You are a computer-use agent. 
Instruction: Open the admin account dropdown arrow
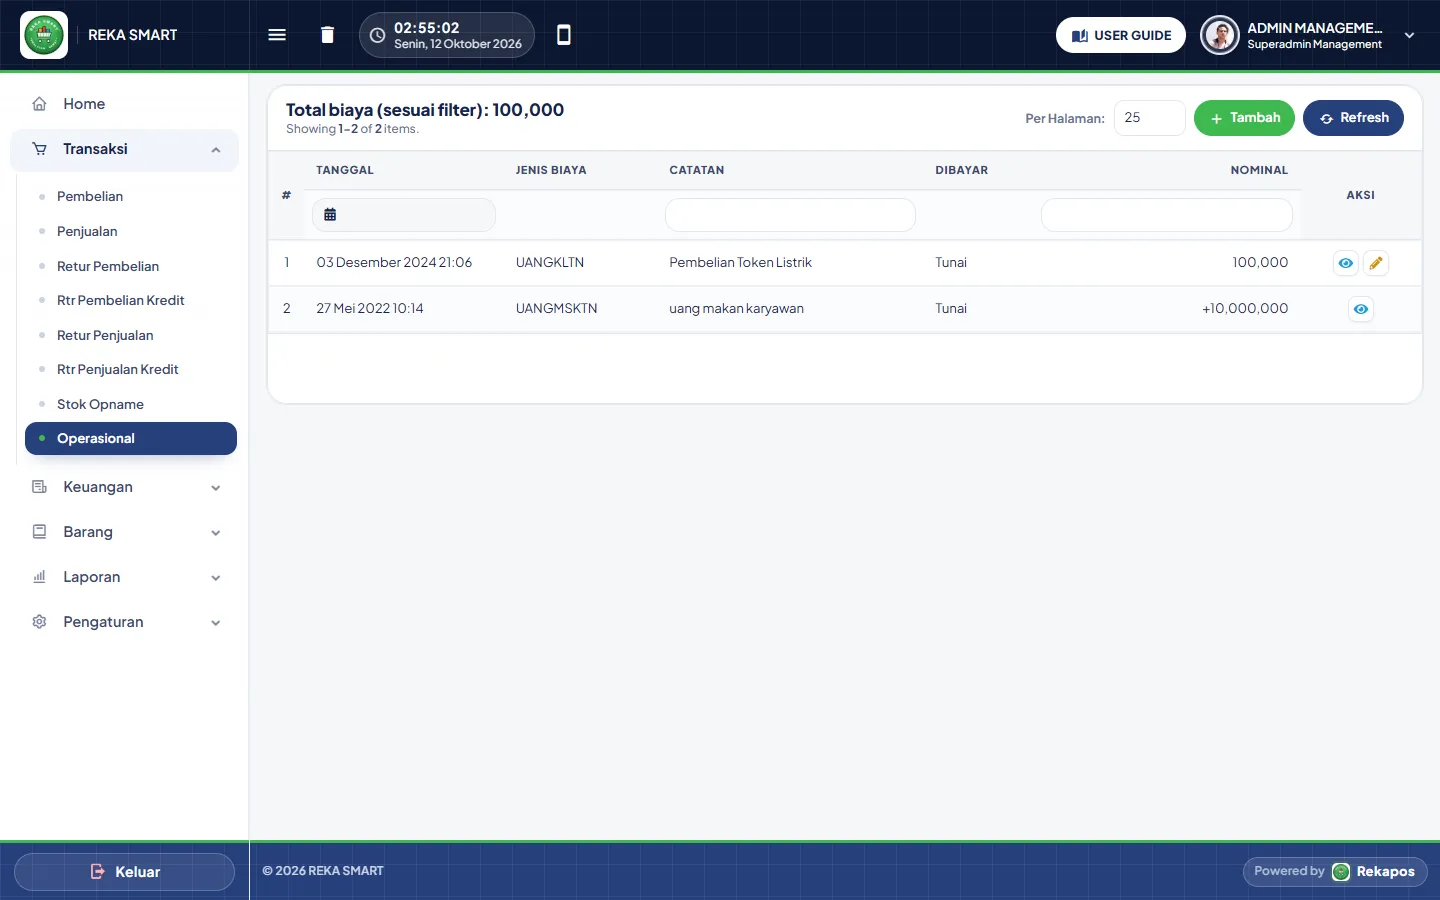(x=1409, y=35)
